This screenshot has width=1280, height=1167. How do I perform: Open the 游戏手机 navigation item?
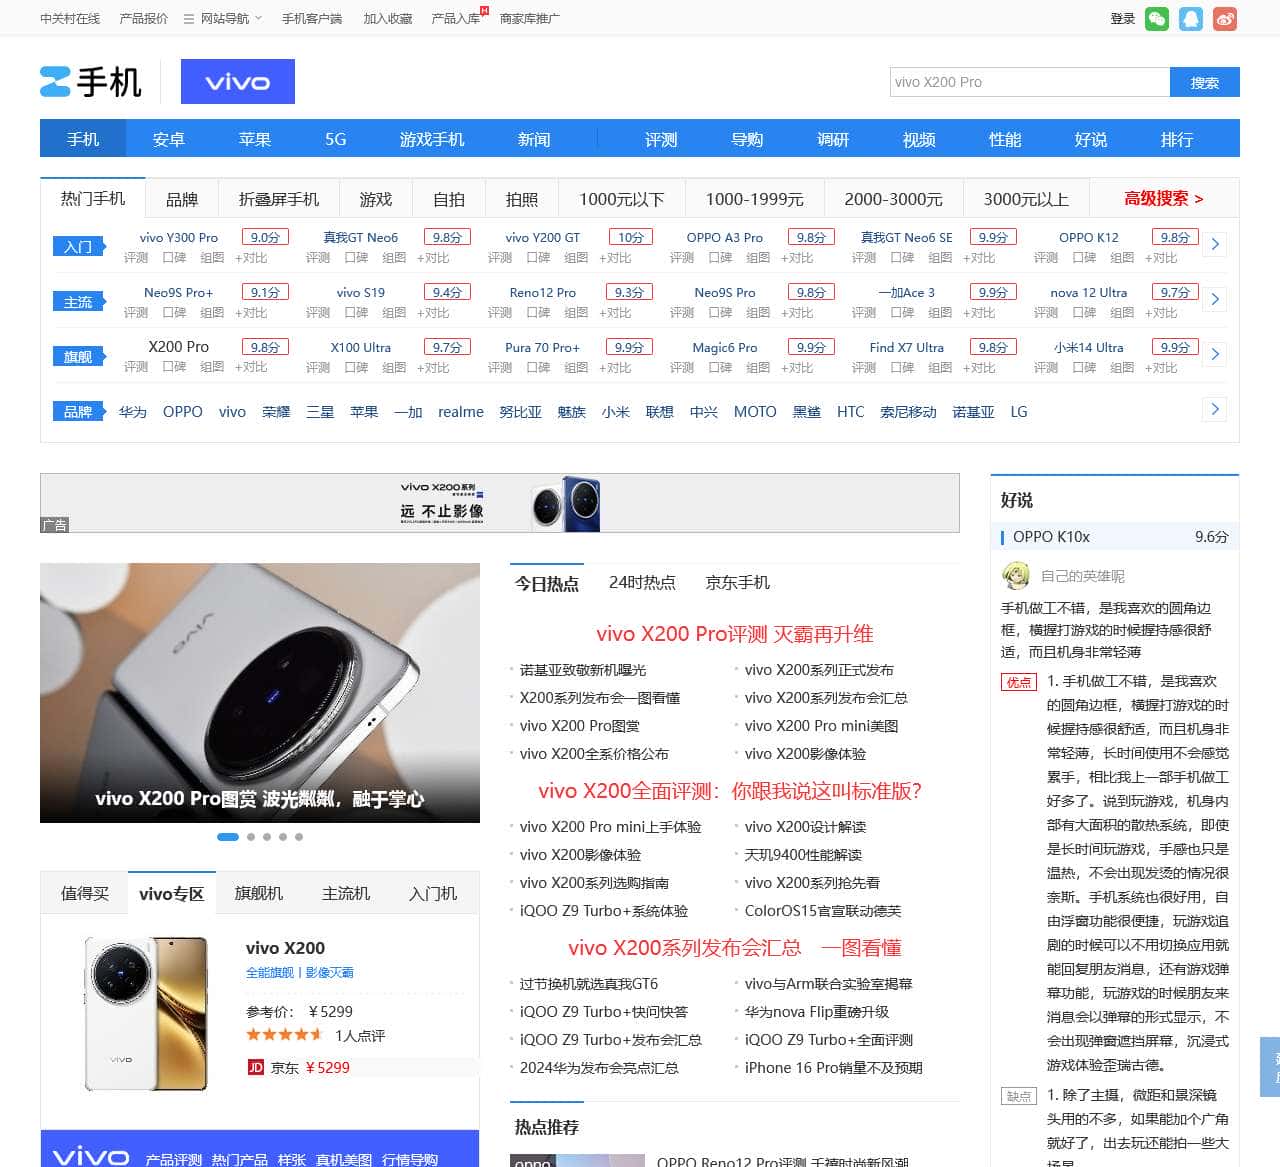(x=432, y=139)
